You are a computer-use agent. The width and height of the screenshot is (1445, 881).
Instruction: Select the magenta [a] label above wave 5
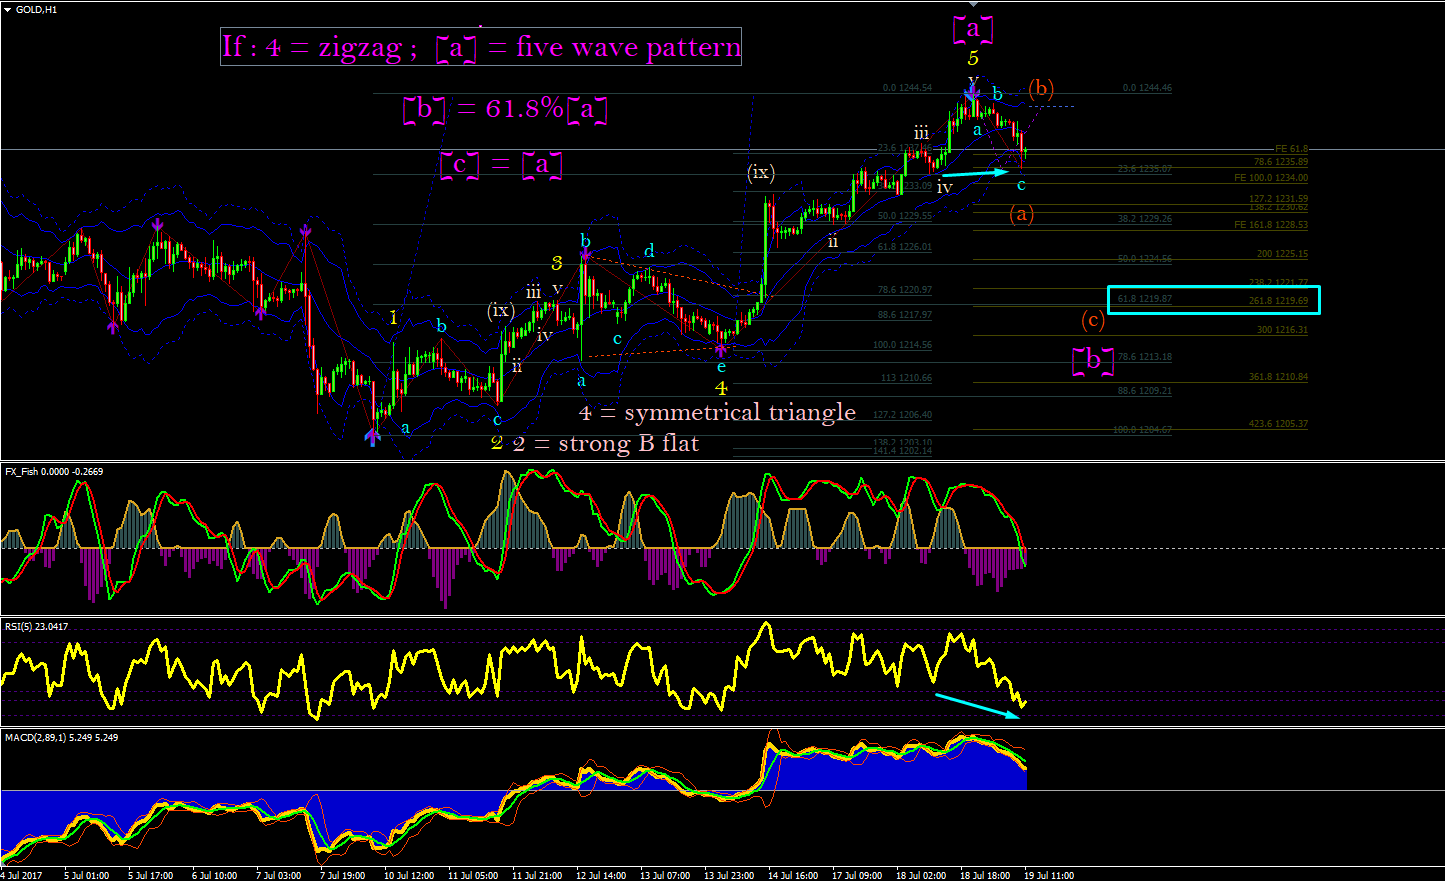(x=973, y=29)
